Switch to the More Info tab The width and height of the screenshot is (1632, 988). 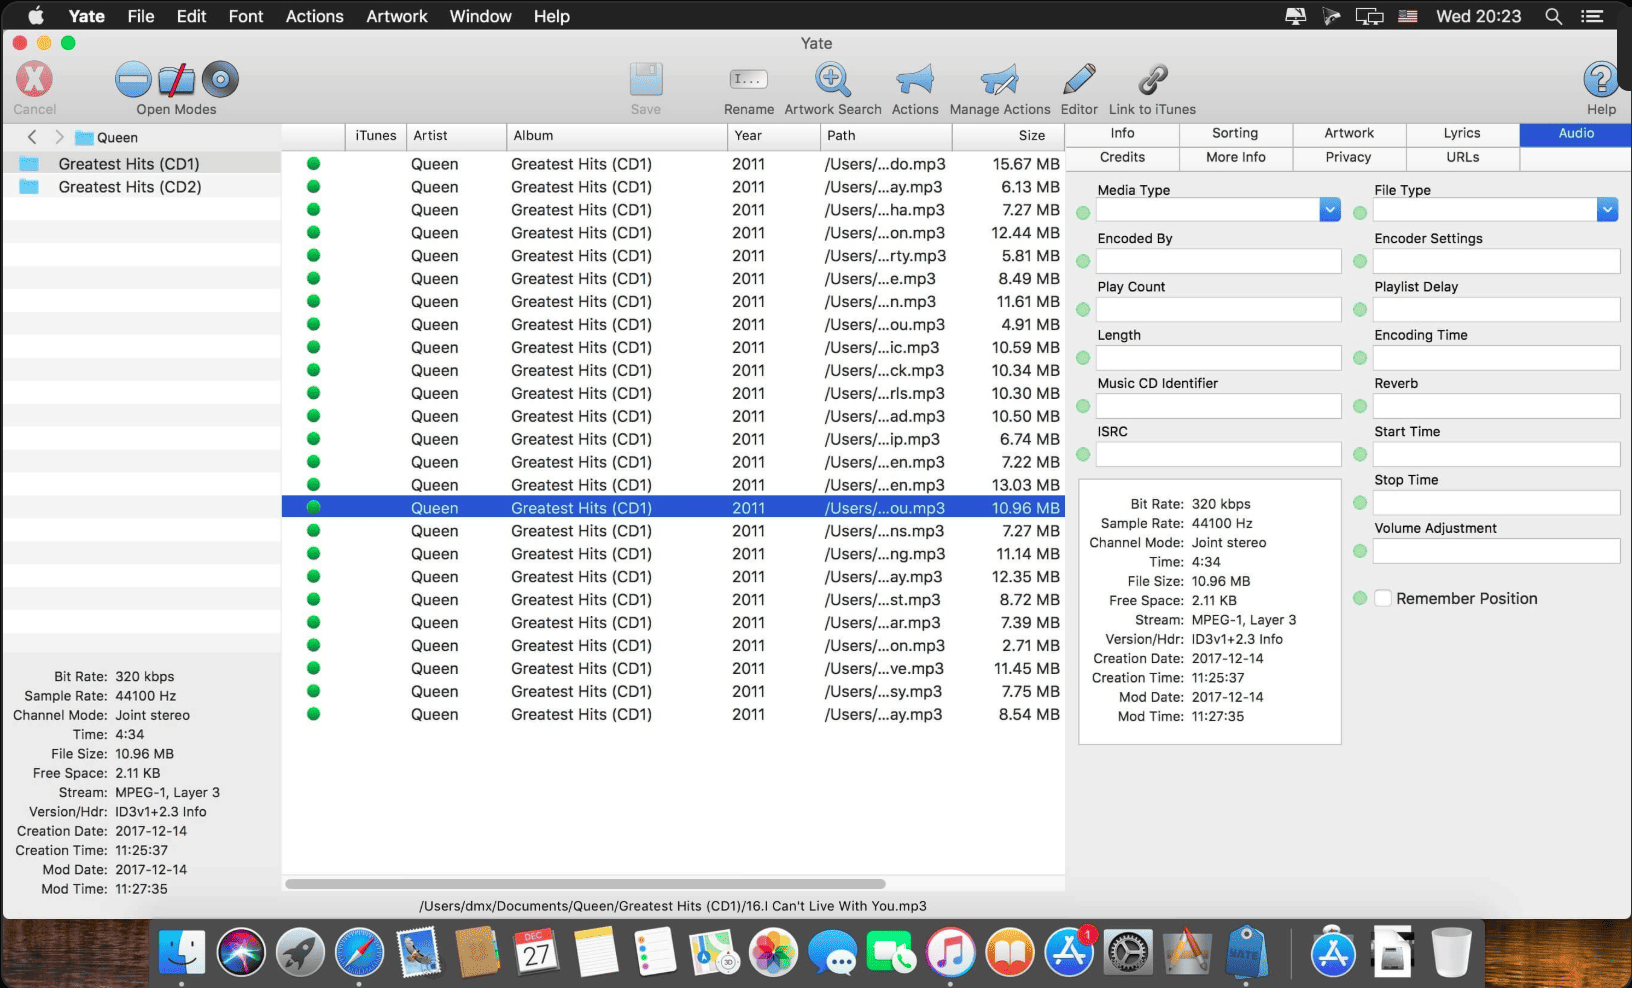[x=1235, y=157]
